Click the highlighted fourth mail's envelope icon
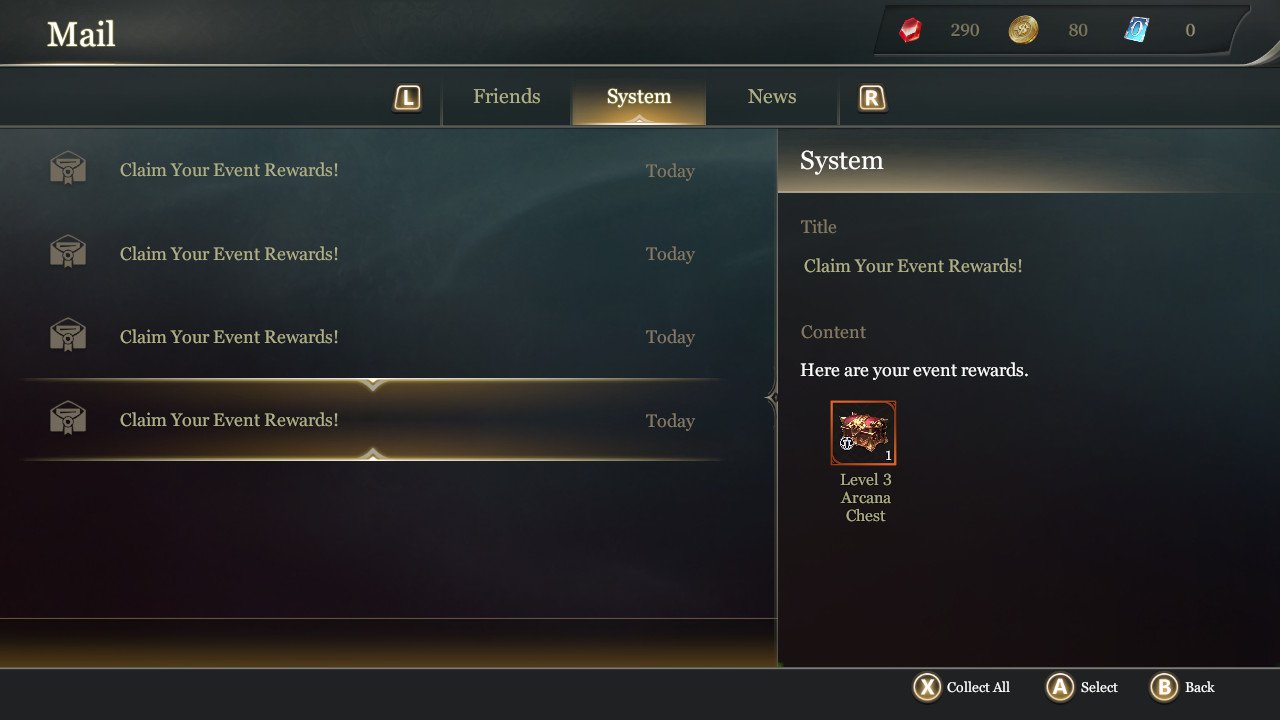The image size is (1280, 720). (68, 418)
